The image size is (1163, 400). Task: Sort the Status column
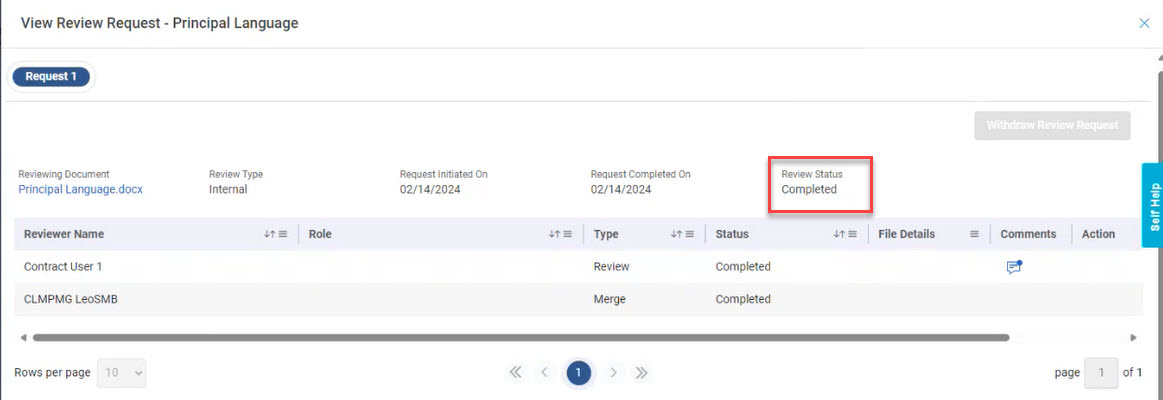(x=838, y=234)
